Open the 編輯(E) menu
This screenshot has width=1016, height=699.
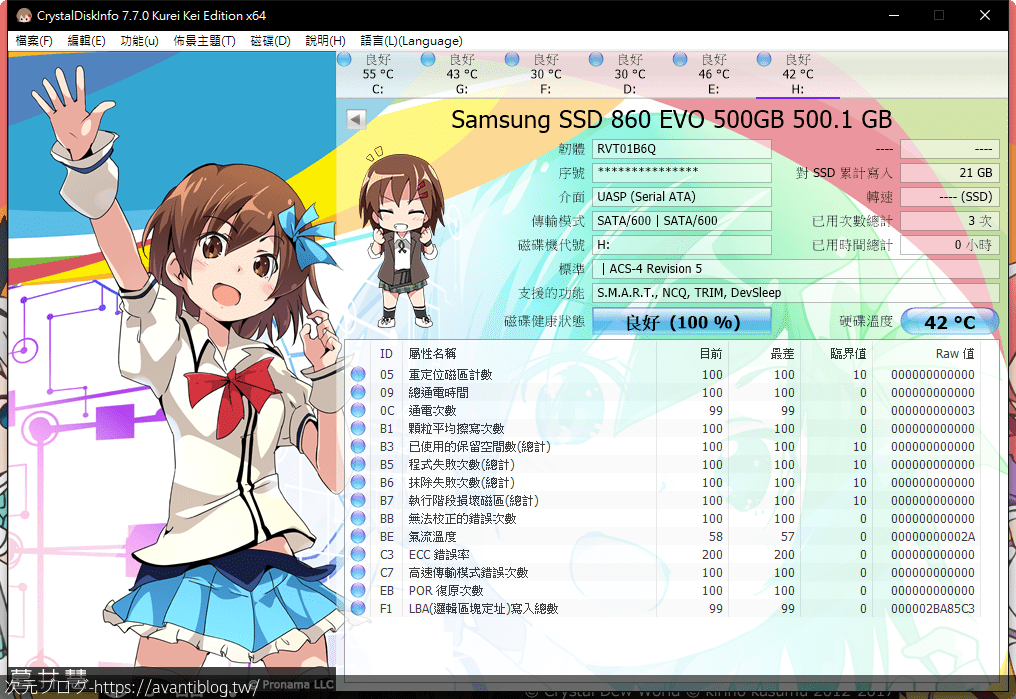click(86, 41)
